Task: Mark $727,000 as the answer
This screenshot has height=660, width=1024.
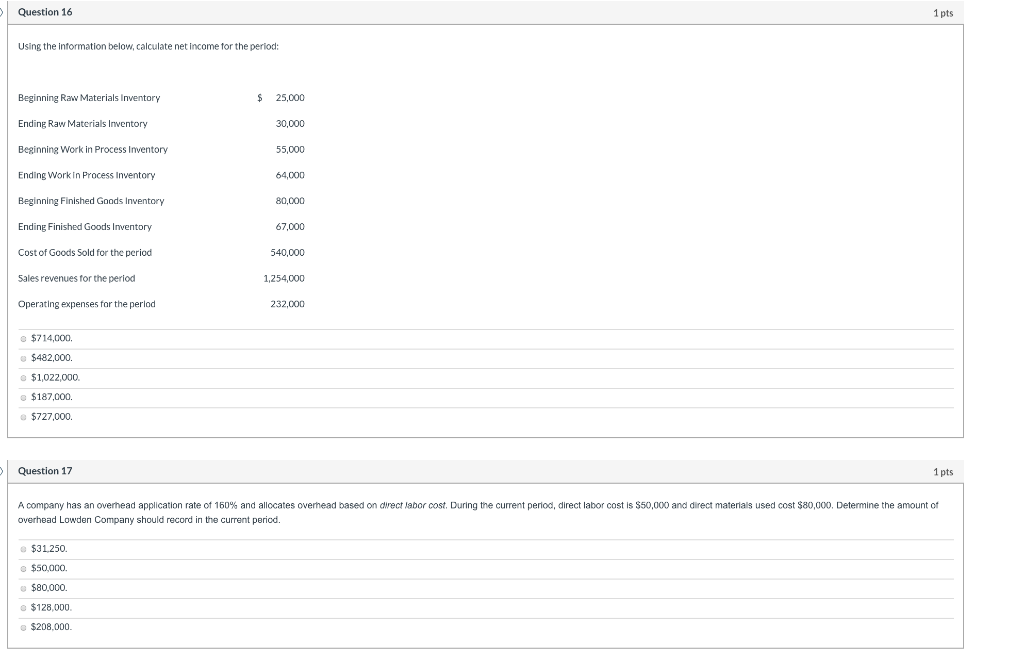Action: [24, 417]
